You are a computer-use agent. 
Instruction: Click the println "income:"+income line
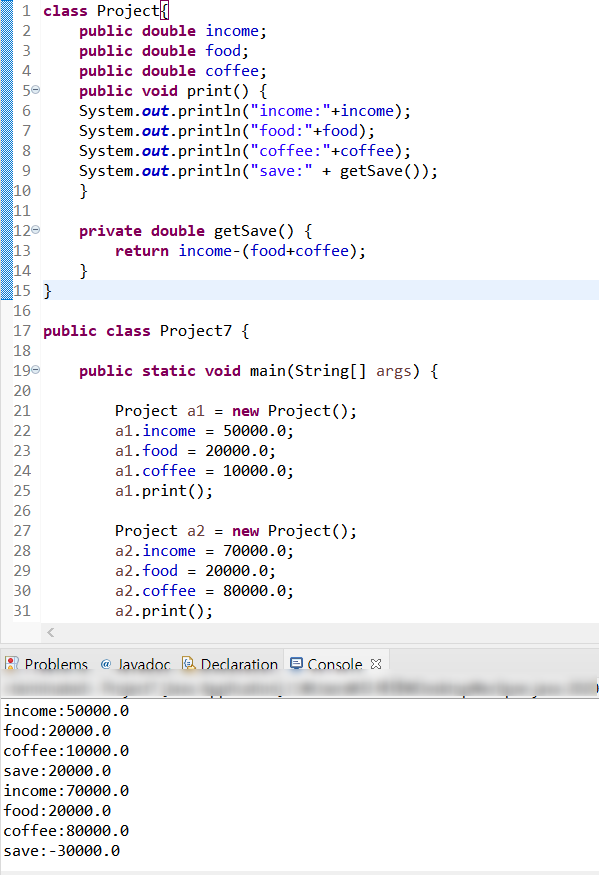click(245, 110)
